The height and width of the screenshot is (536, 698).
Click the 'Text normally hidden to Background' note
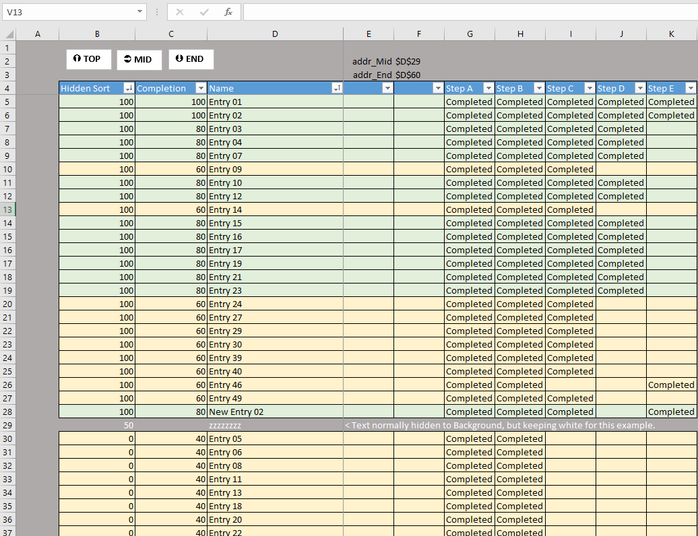pos(499,425)
